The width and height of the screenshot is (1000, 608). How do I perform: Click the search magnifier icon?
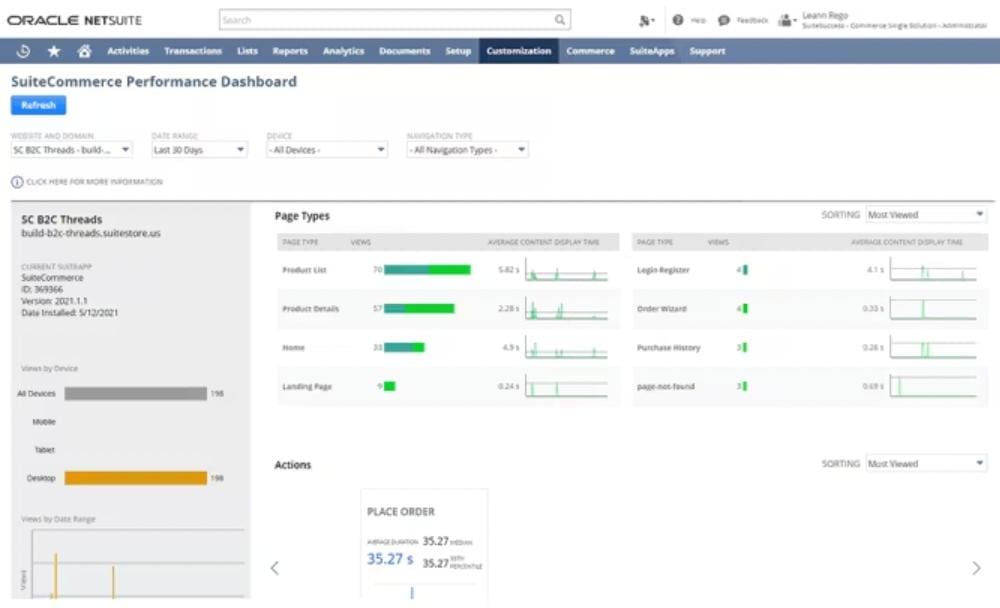(x=559, y=20)
